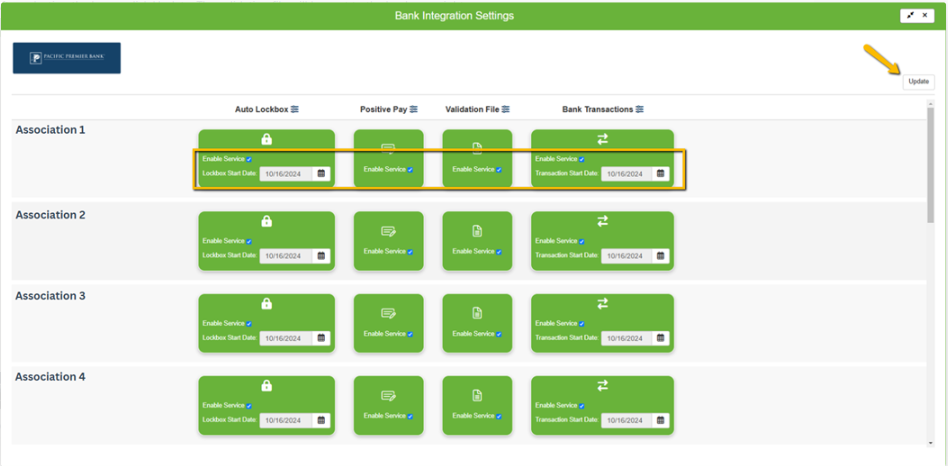Toggle Association 1 Bank Transactions Enable Service checkbox
Viewport: 948px width, 466px height.
coord(582,160)
